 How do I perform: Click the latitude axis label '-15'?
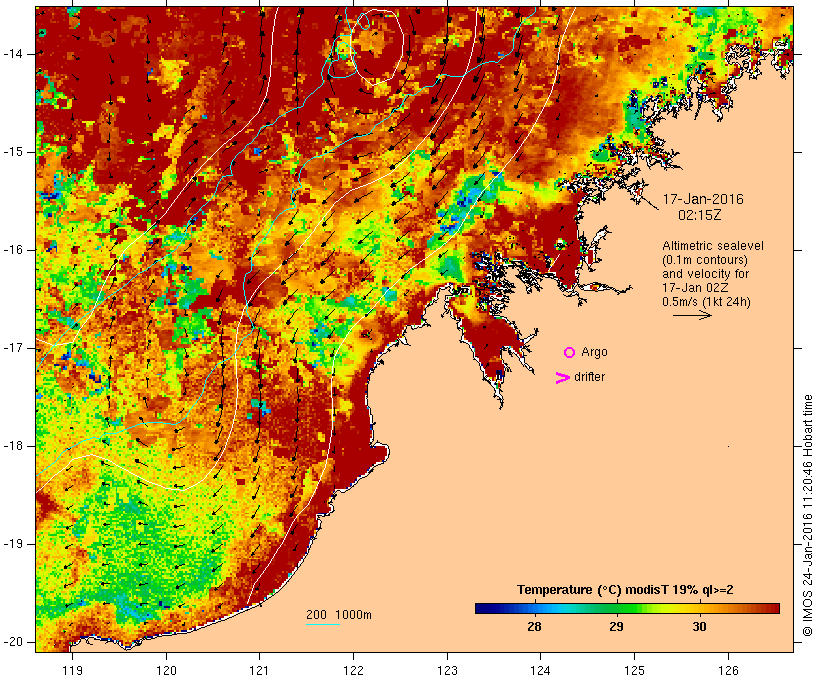(12, 152)
